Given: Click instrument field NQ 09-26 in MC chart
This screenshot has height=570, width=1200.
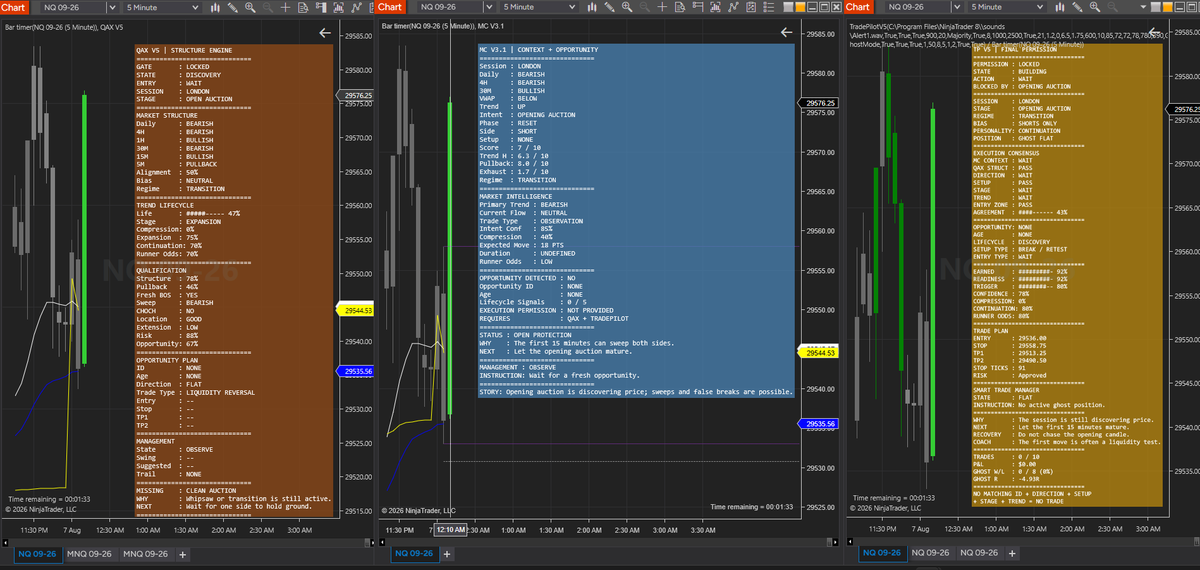Looking at the screenshot, I should click(x=450, y=7).
